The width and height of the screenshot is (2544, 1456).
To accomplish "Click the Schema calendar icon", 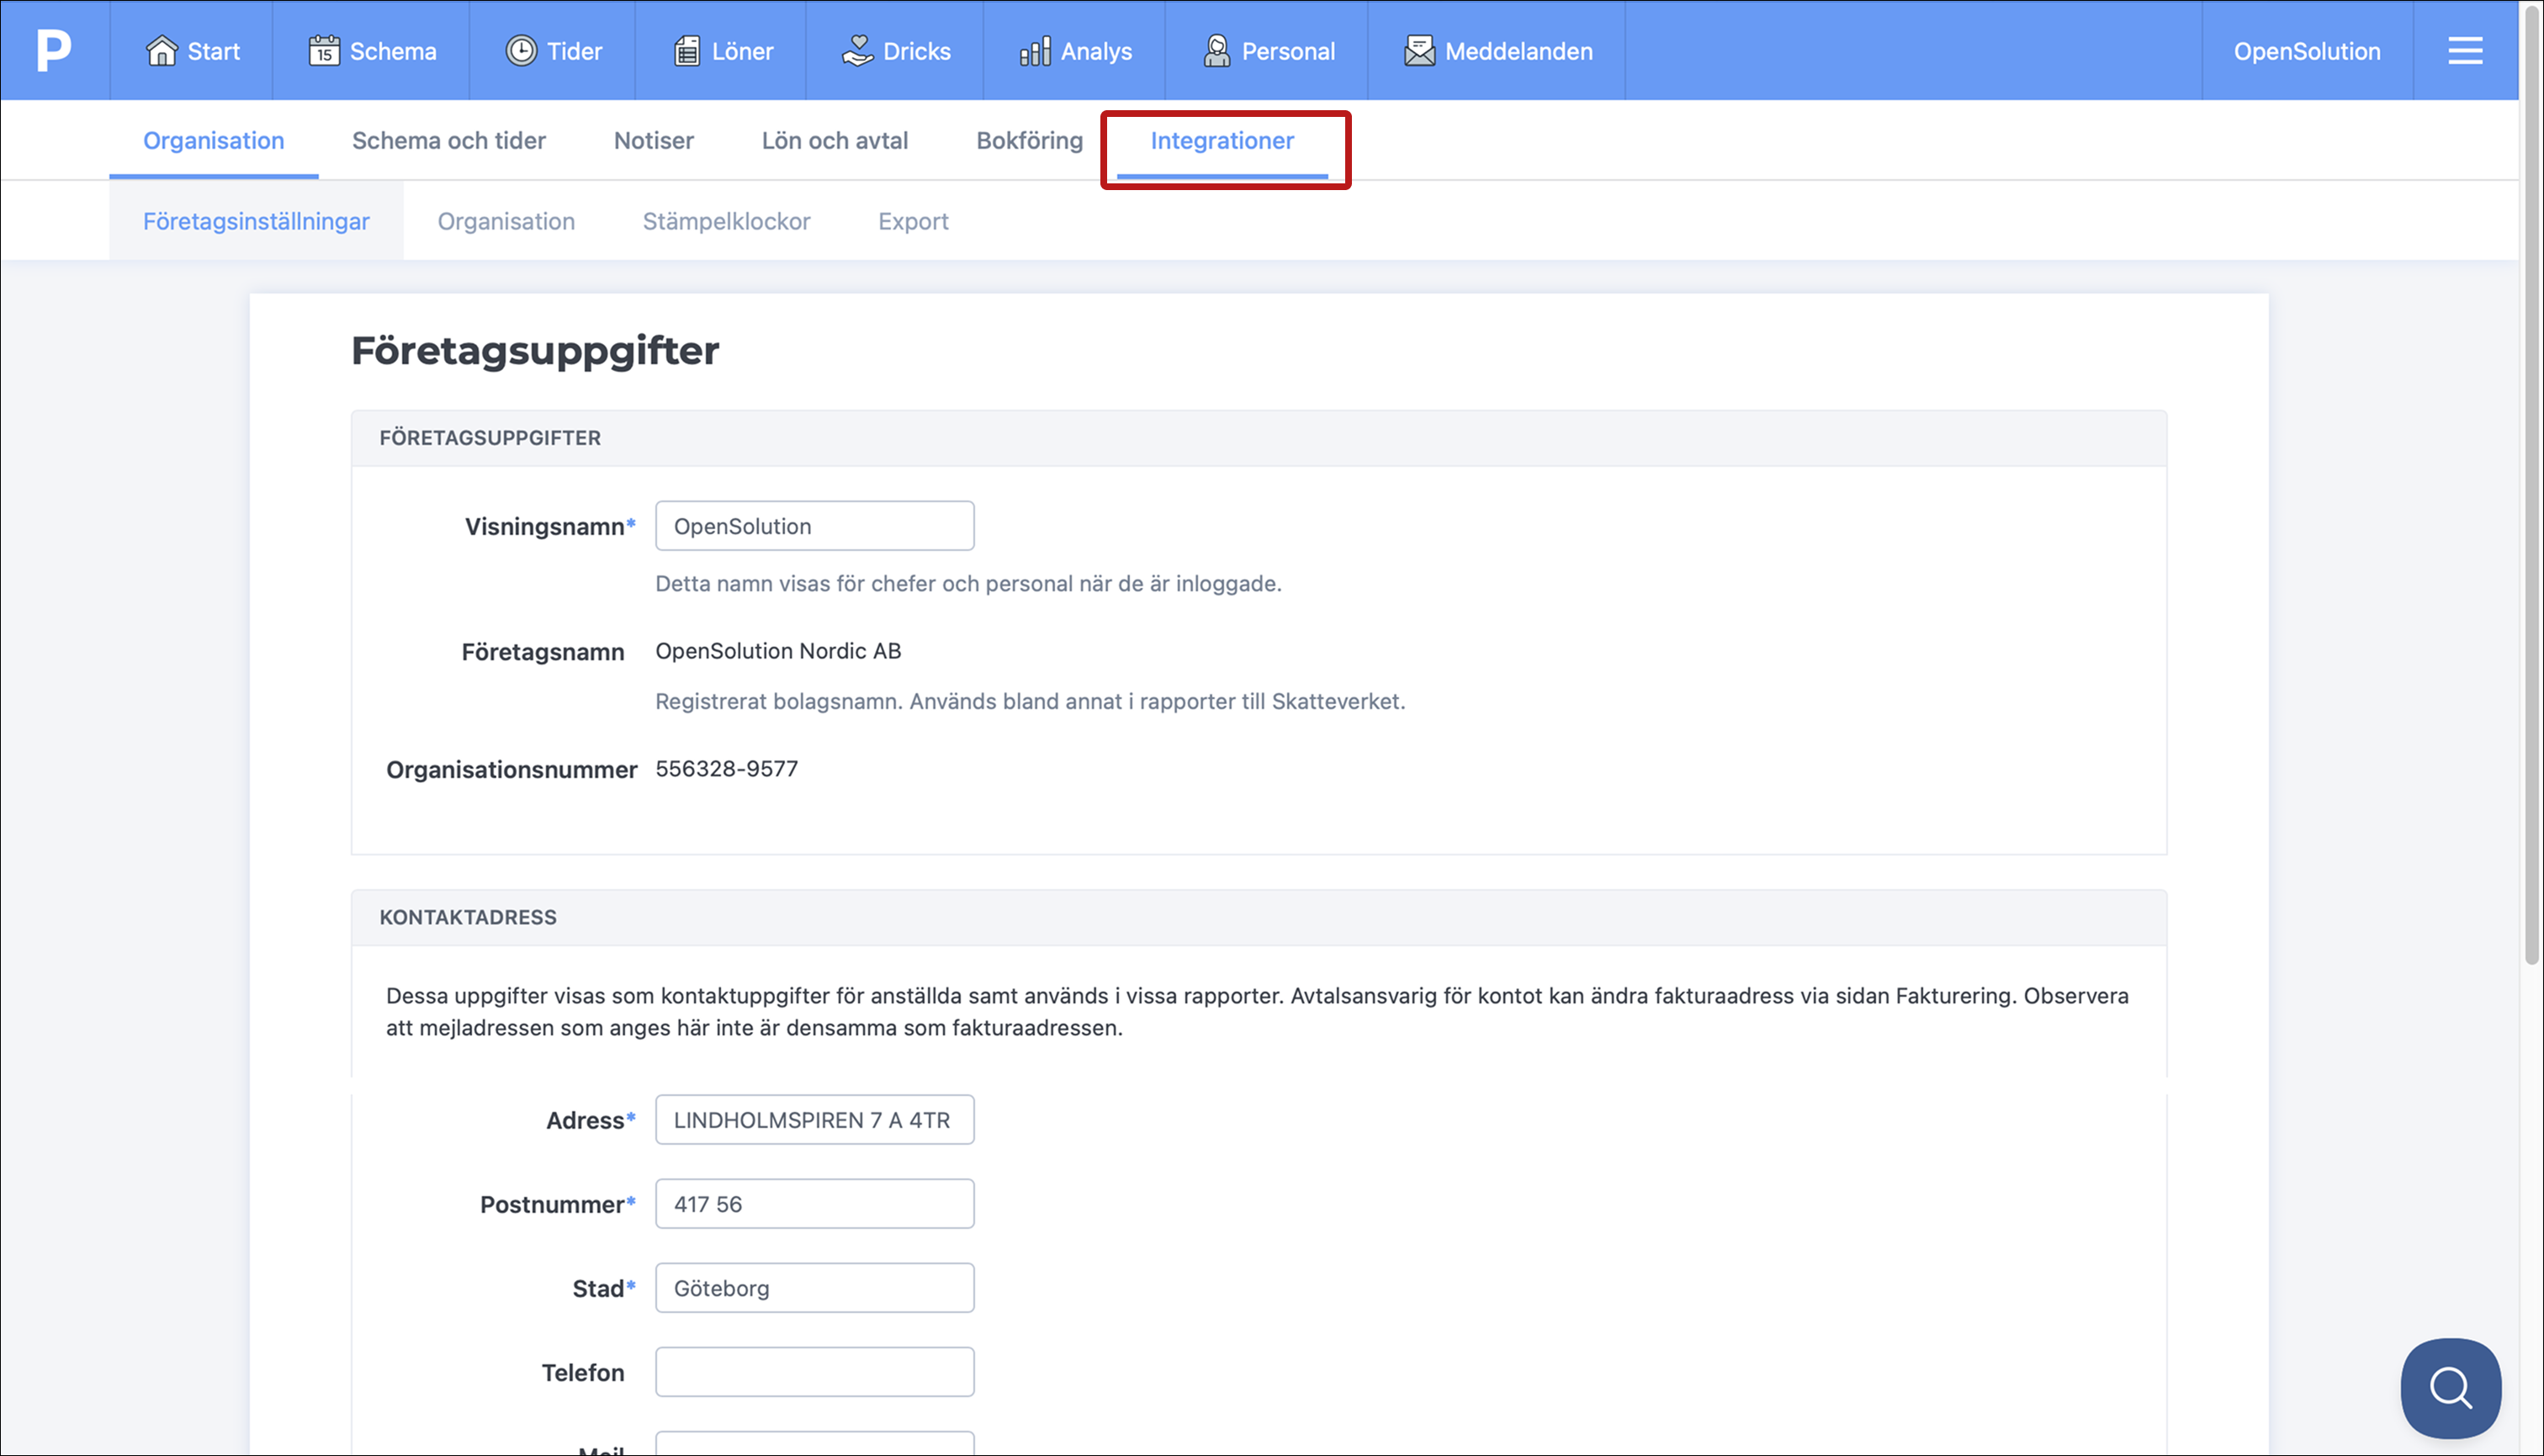I will pos(324,51).
